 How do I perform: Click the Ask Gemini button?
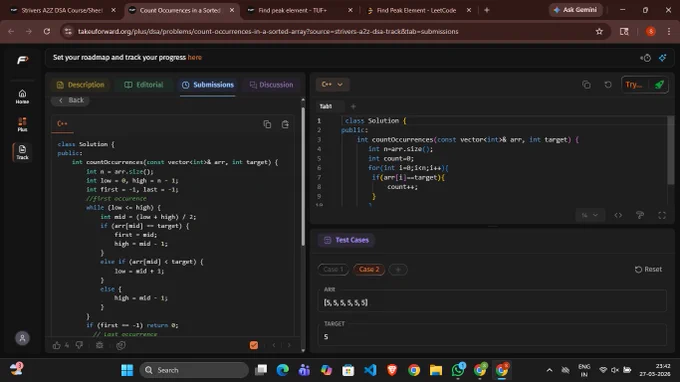click(575, 10)
